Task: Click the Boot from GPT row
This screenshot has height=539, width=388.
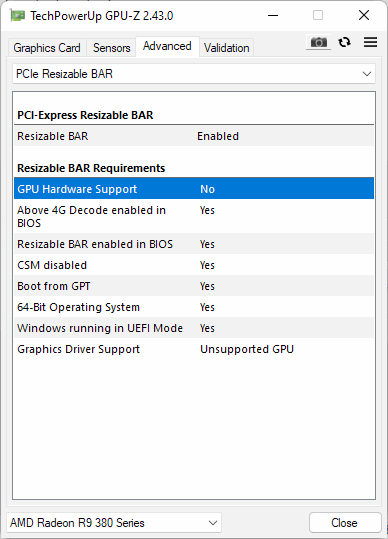Action: (194, 286)
